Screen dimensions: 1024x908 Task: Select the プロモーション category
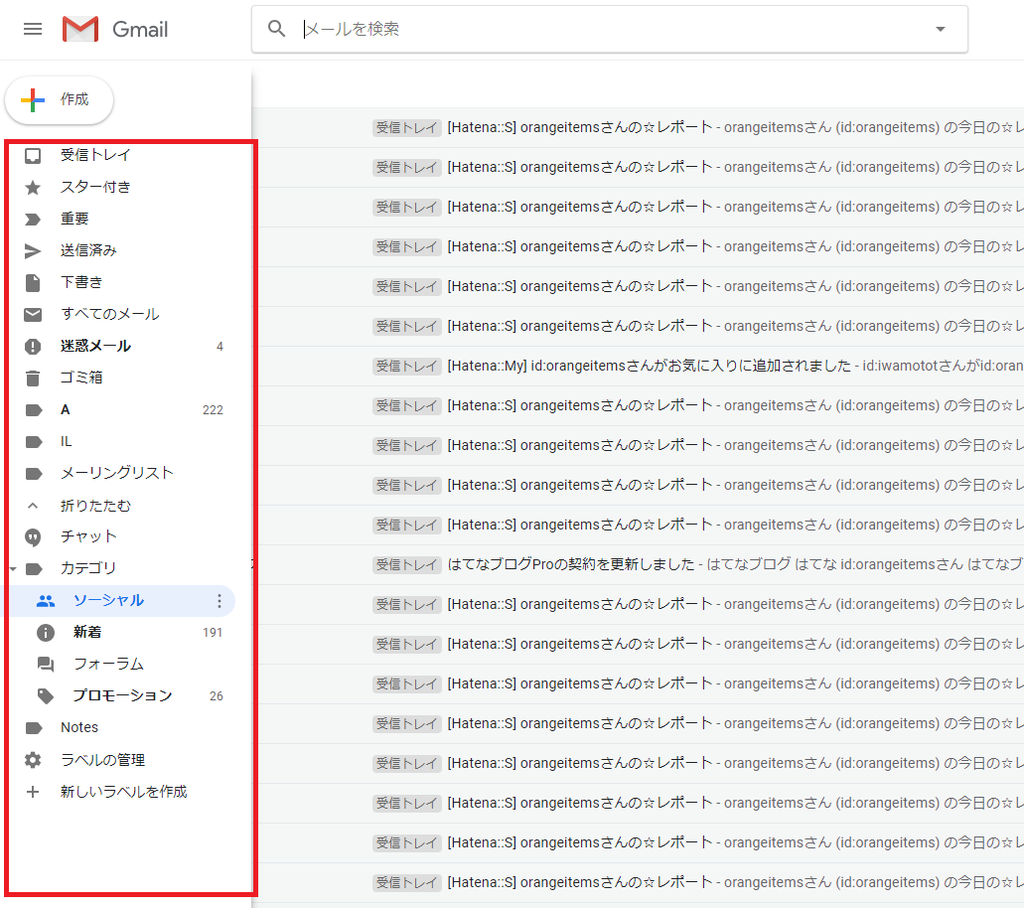pos(123,696)
